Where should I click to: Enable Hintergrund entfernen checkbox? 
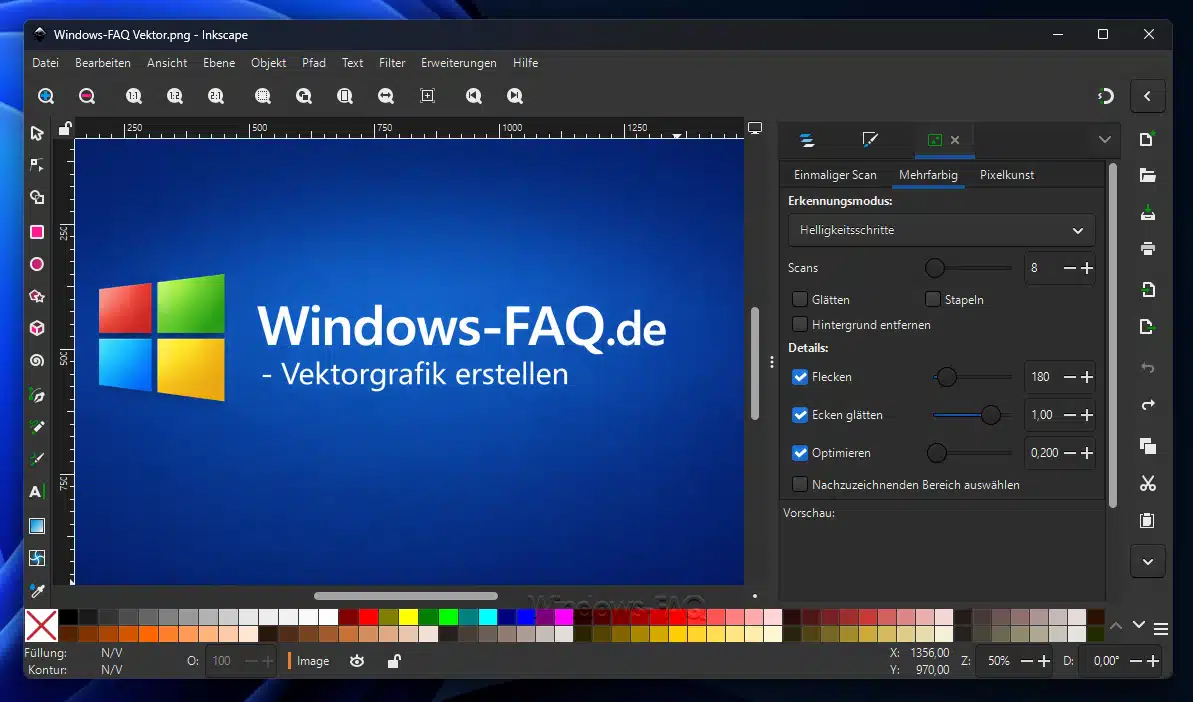pos(800,324)
